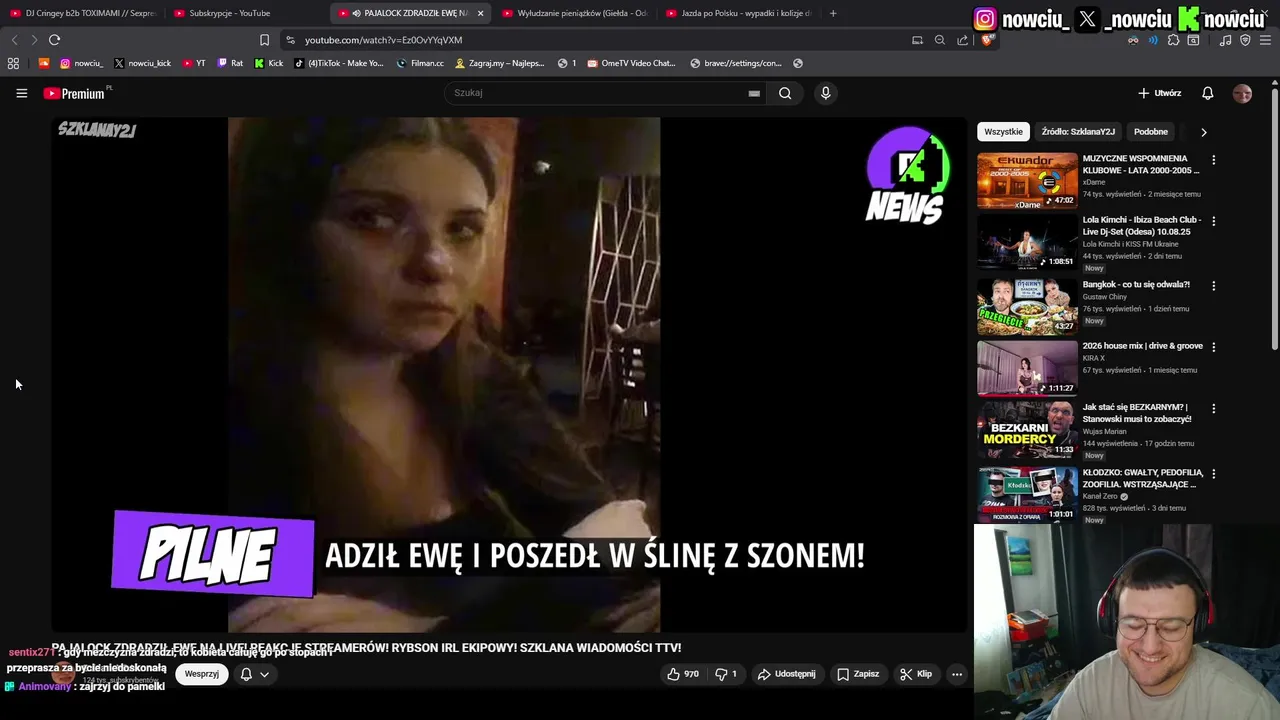This screenshot has width=1280, height=720.
Task: Open Brave Shields lion icon
Action: click(989, 40)
